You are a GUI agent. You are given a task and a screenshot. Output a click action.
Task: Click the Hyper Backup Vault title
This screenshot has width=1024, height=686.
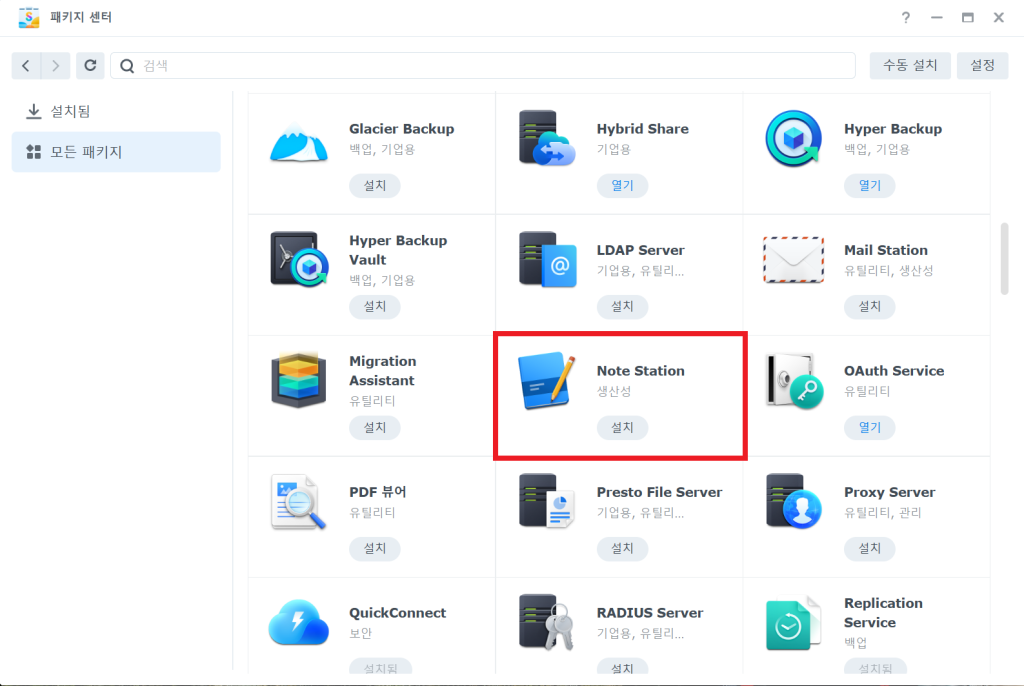[398, 250]
